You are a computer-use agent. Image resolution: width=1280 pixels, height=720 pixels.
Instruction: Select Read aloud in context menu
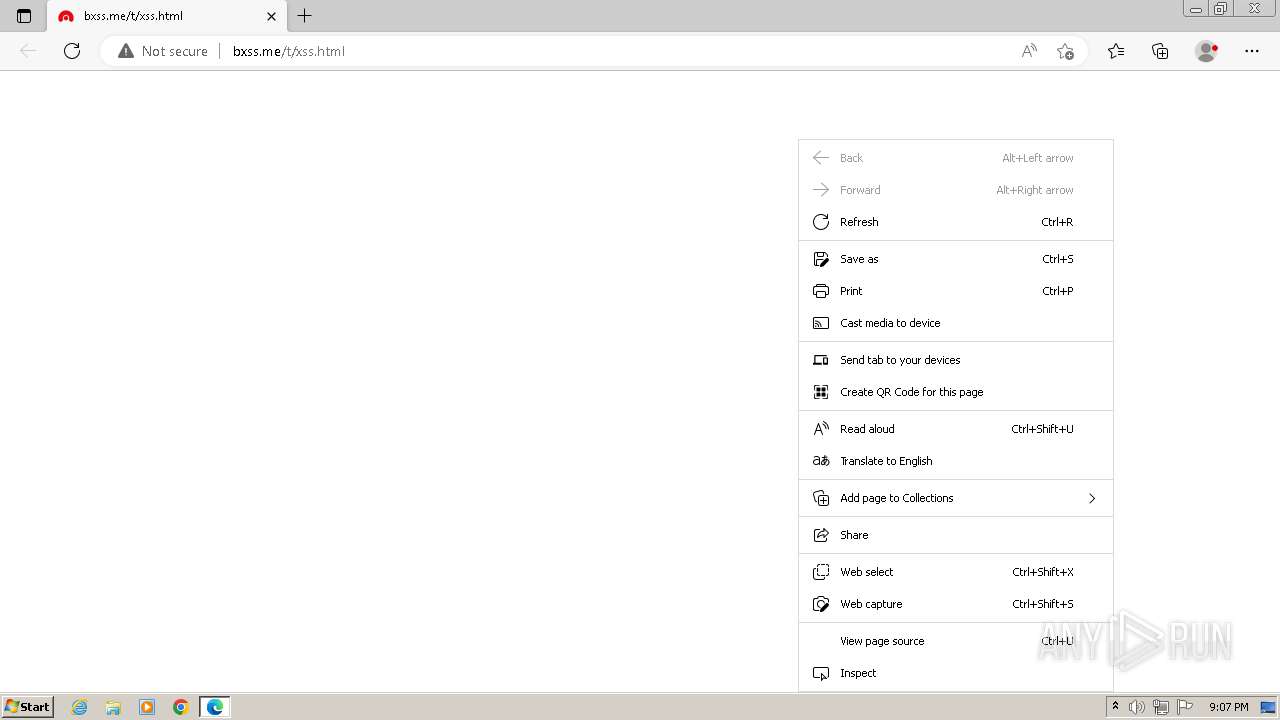coord(956,429)
